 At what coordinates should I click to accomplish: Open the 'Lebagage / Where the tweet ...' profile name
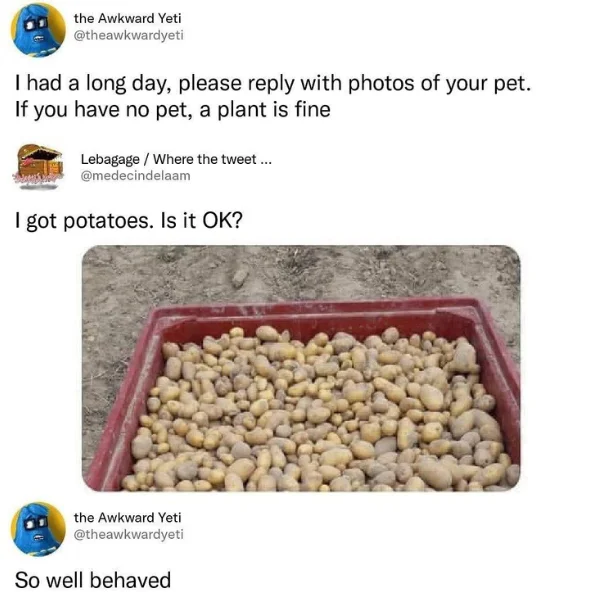[x=176, y=159]
